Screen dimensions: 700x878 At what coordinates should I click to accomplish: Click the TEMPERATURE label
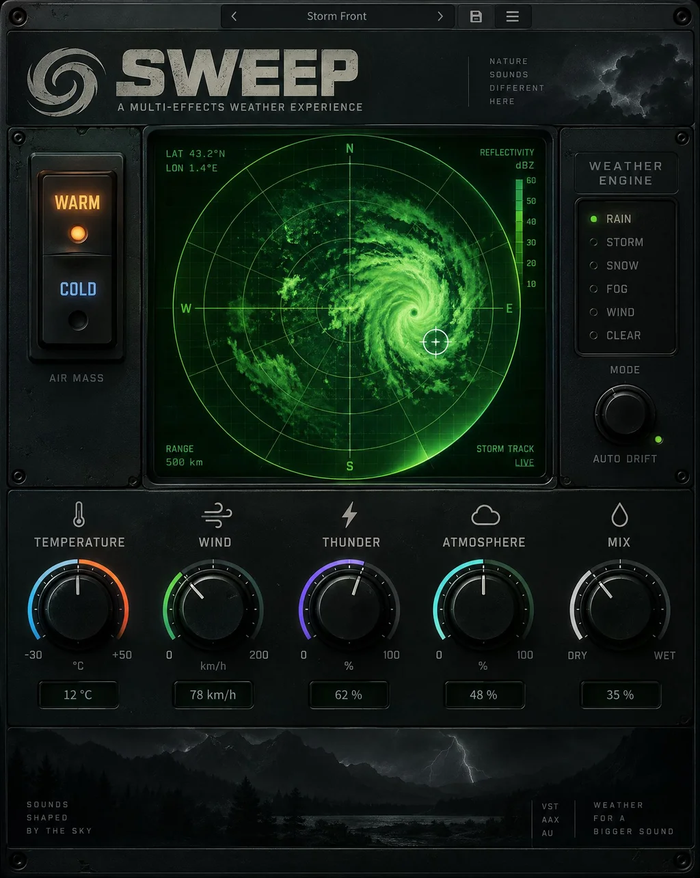click(x=79, y=542)
